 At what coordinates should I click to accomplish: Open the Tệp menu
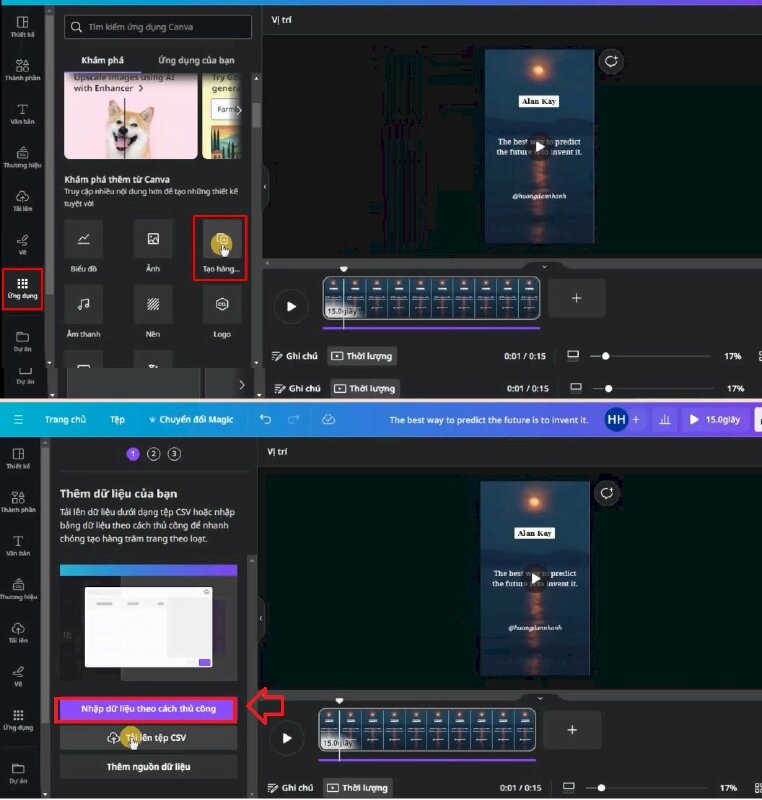pos(117,419)
